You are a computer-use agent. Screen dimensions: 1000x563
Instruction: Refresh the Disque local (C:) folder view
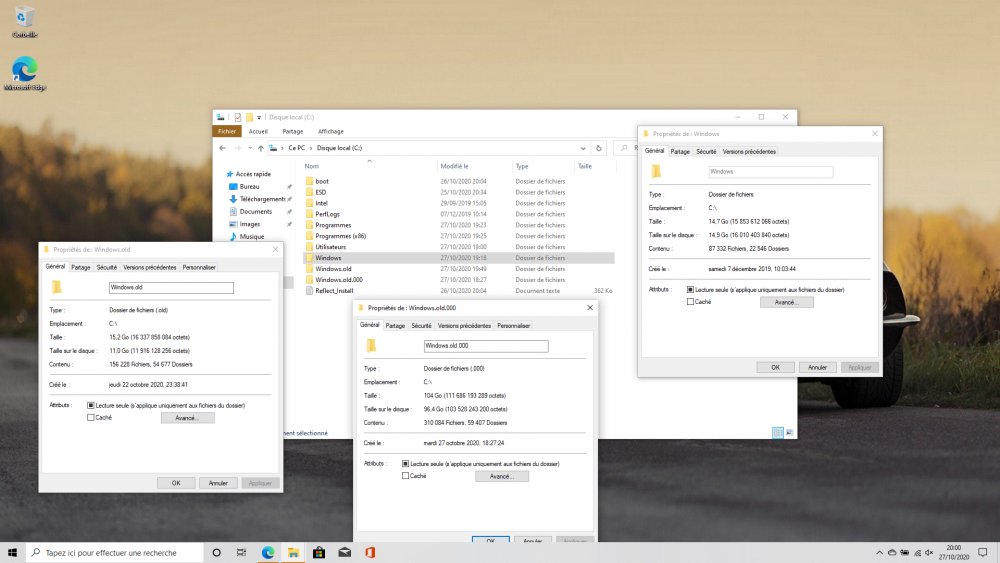pyautogui.click(x=598, y=148)
